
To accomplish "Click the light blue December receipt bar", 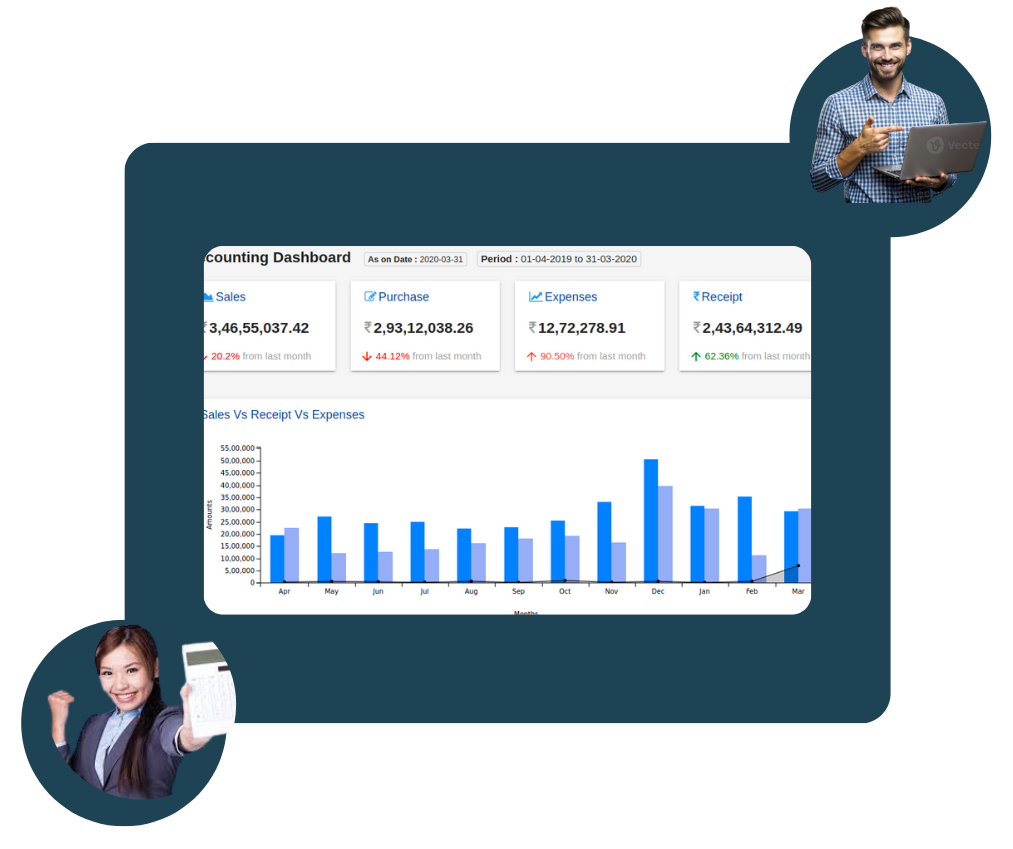I will [665, 534].
